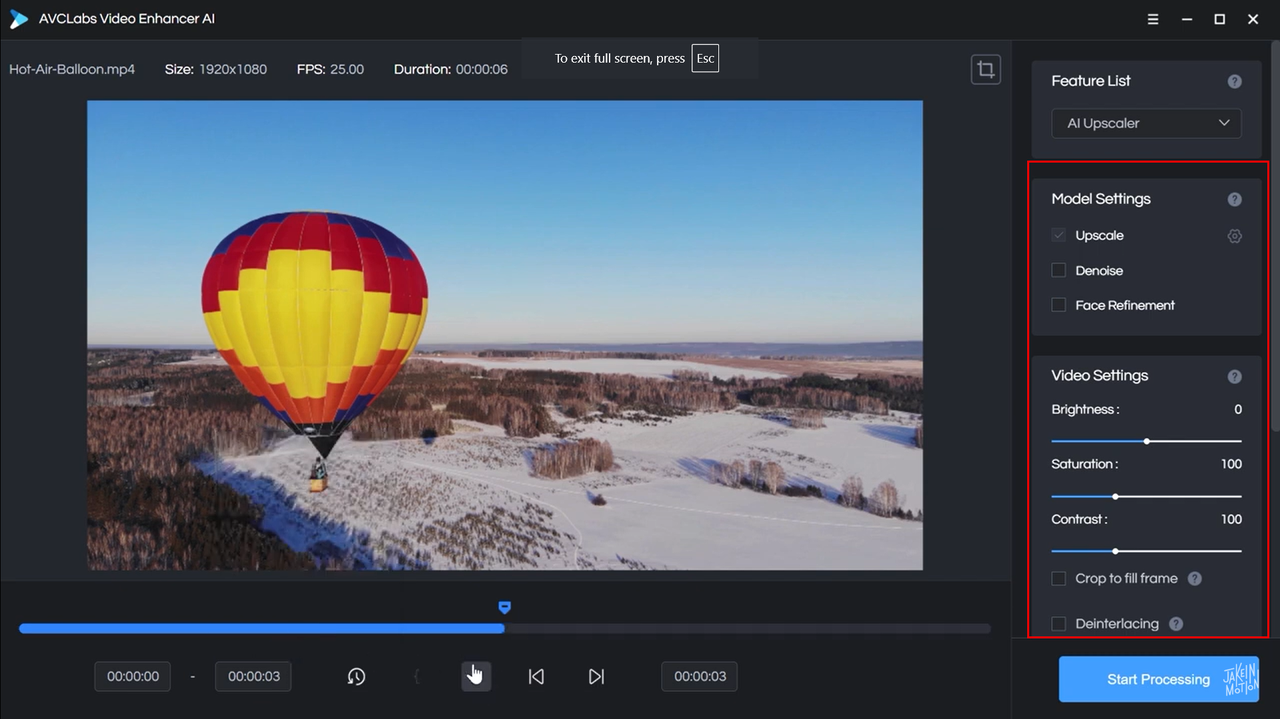Click the Hot-Air-Balloon.mp4 filename
This screenshot has width=1280, height=719.
pyautogui.click(x=71, y=69)
